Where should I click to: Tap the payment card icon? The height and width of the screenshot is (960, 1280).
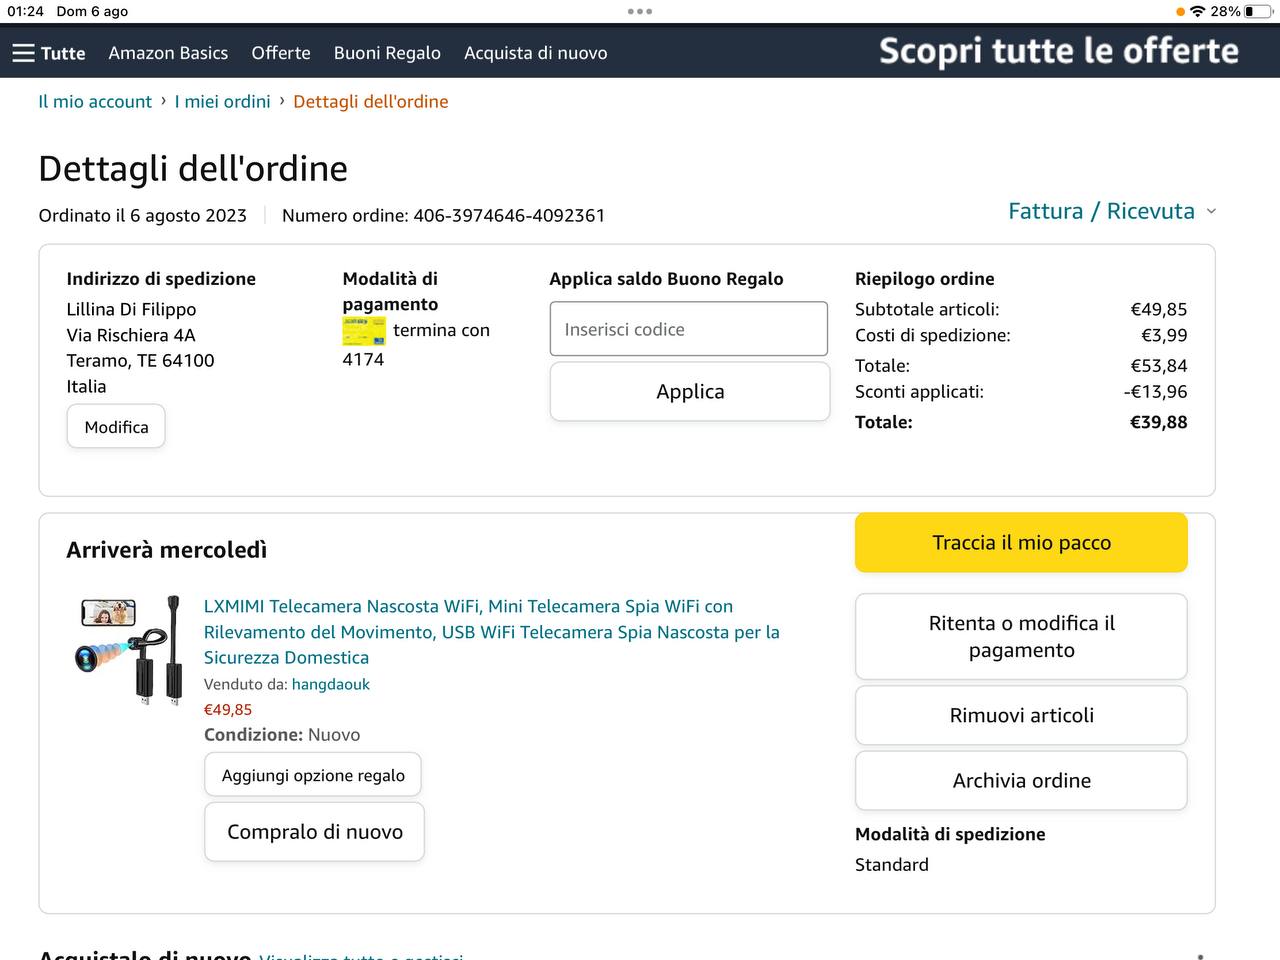(x=364, y=331)
